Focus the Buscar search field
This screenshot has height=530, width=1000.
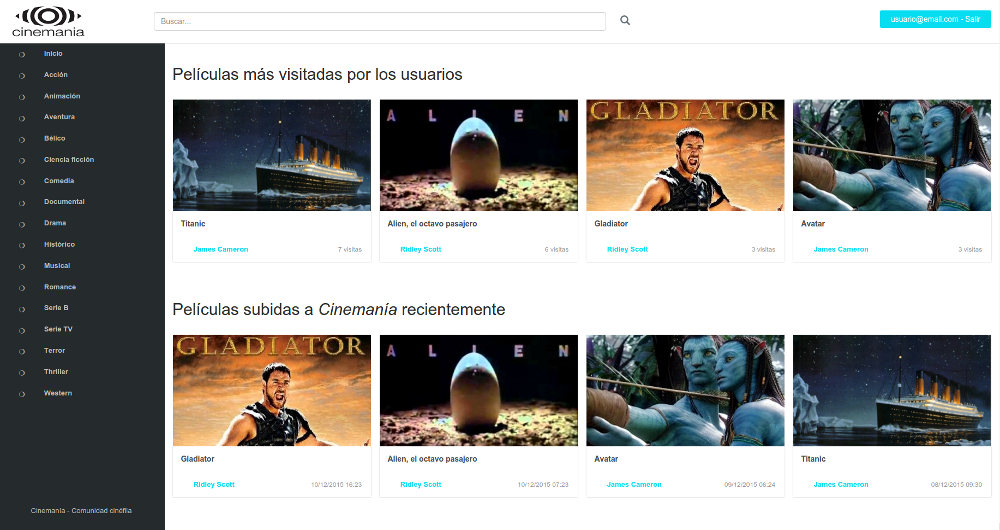380,21
